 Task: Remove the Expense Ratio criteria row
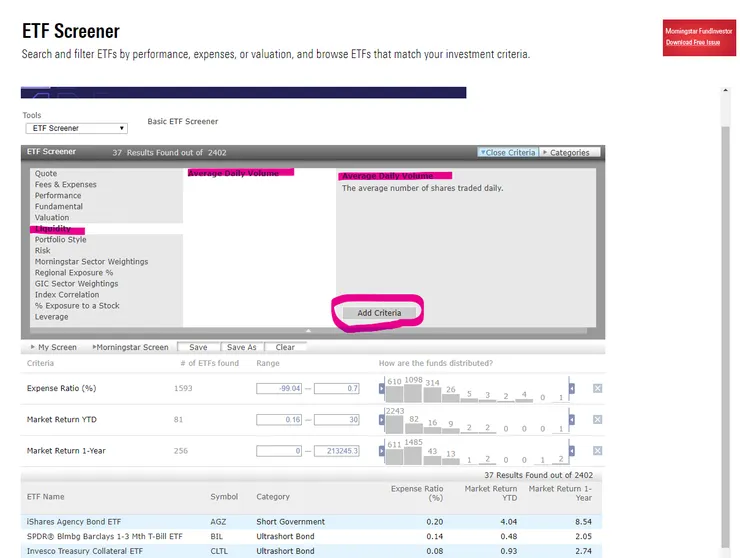597,388
